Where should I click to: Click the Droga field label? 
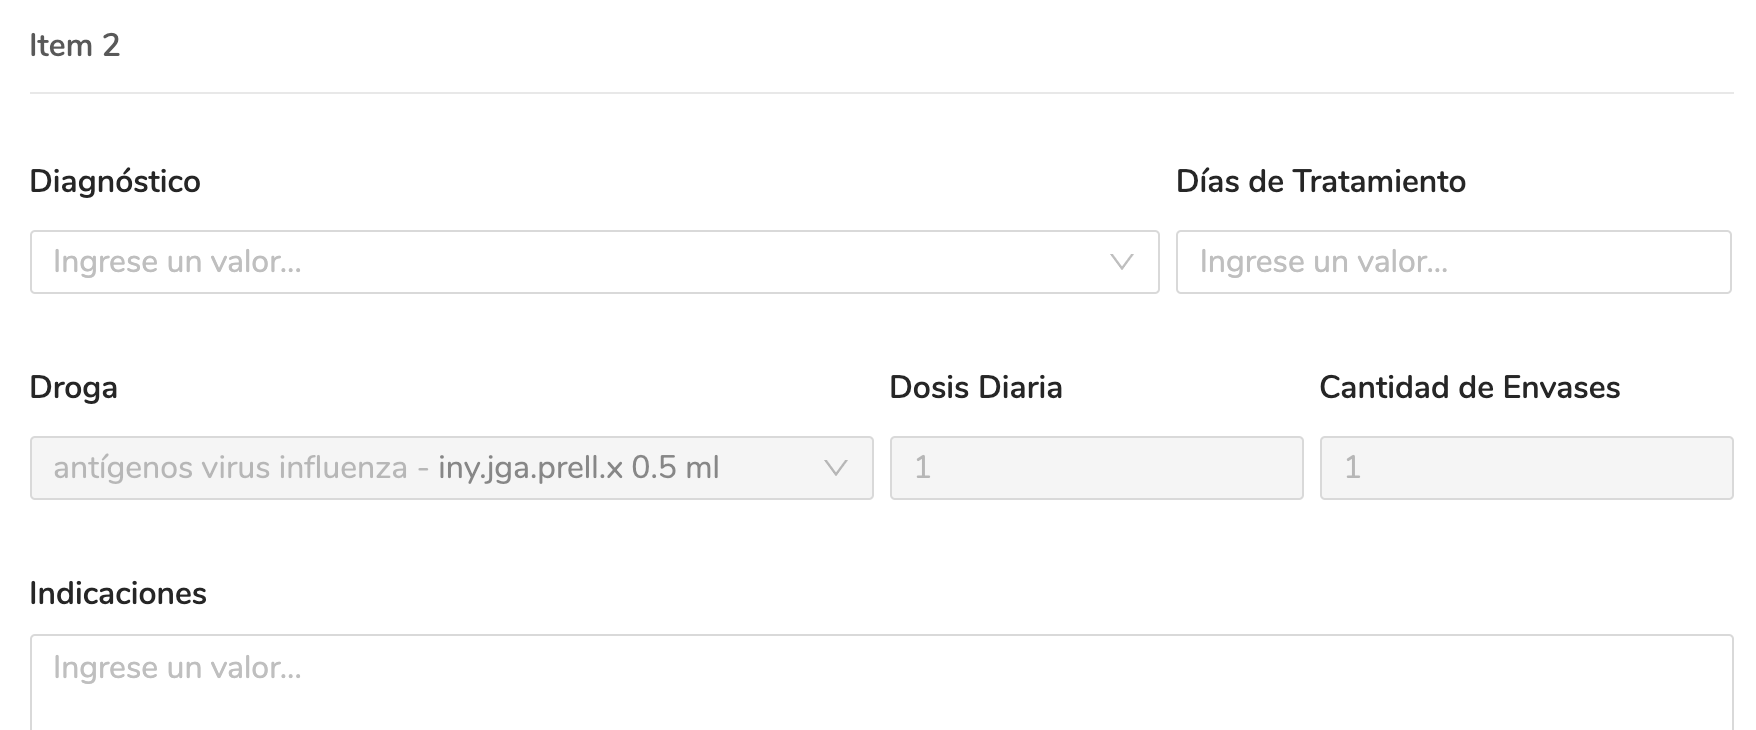[73, 387]
